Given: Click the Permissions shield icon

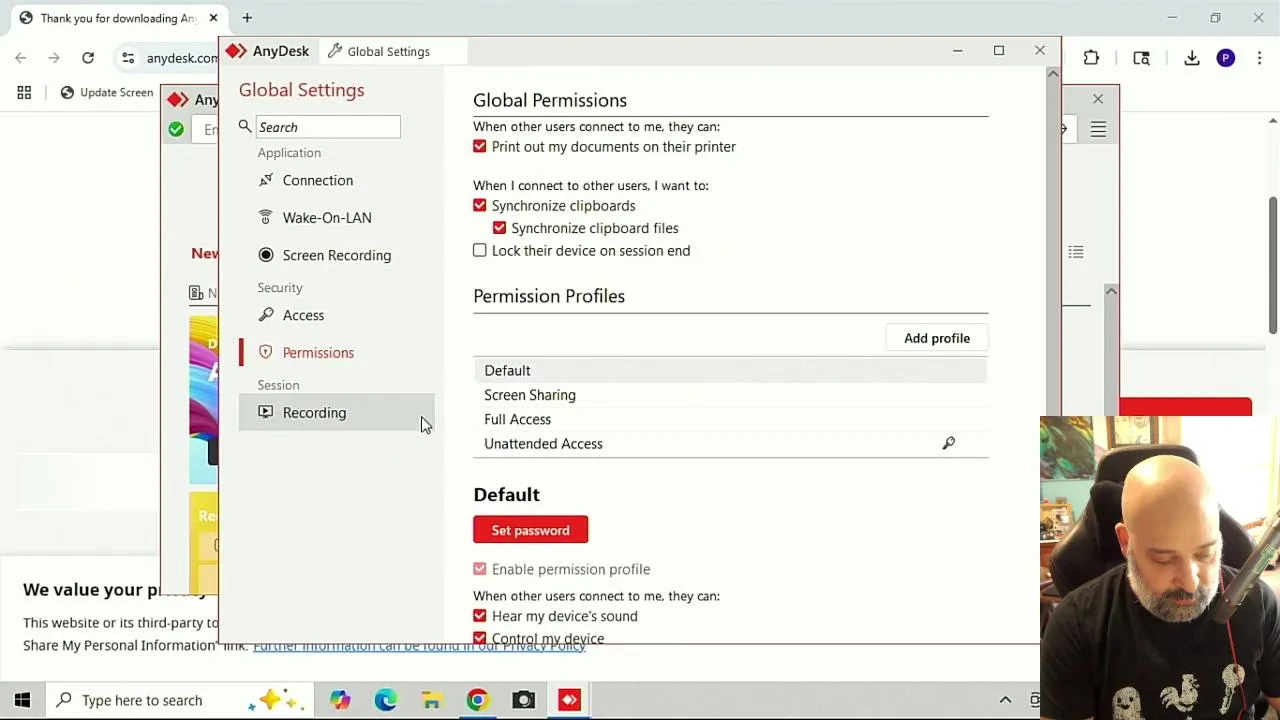Looking at the screenshot, I should pyautogui.click(x=265, y=352).
